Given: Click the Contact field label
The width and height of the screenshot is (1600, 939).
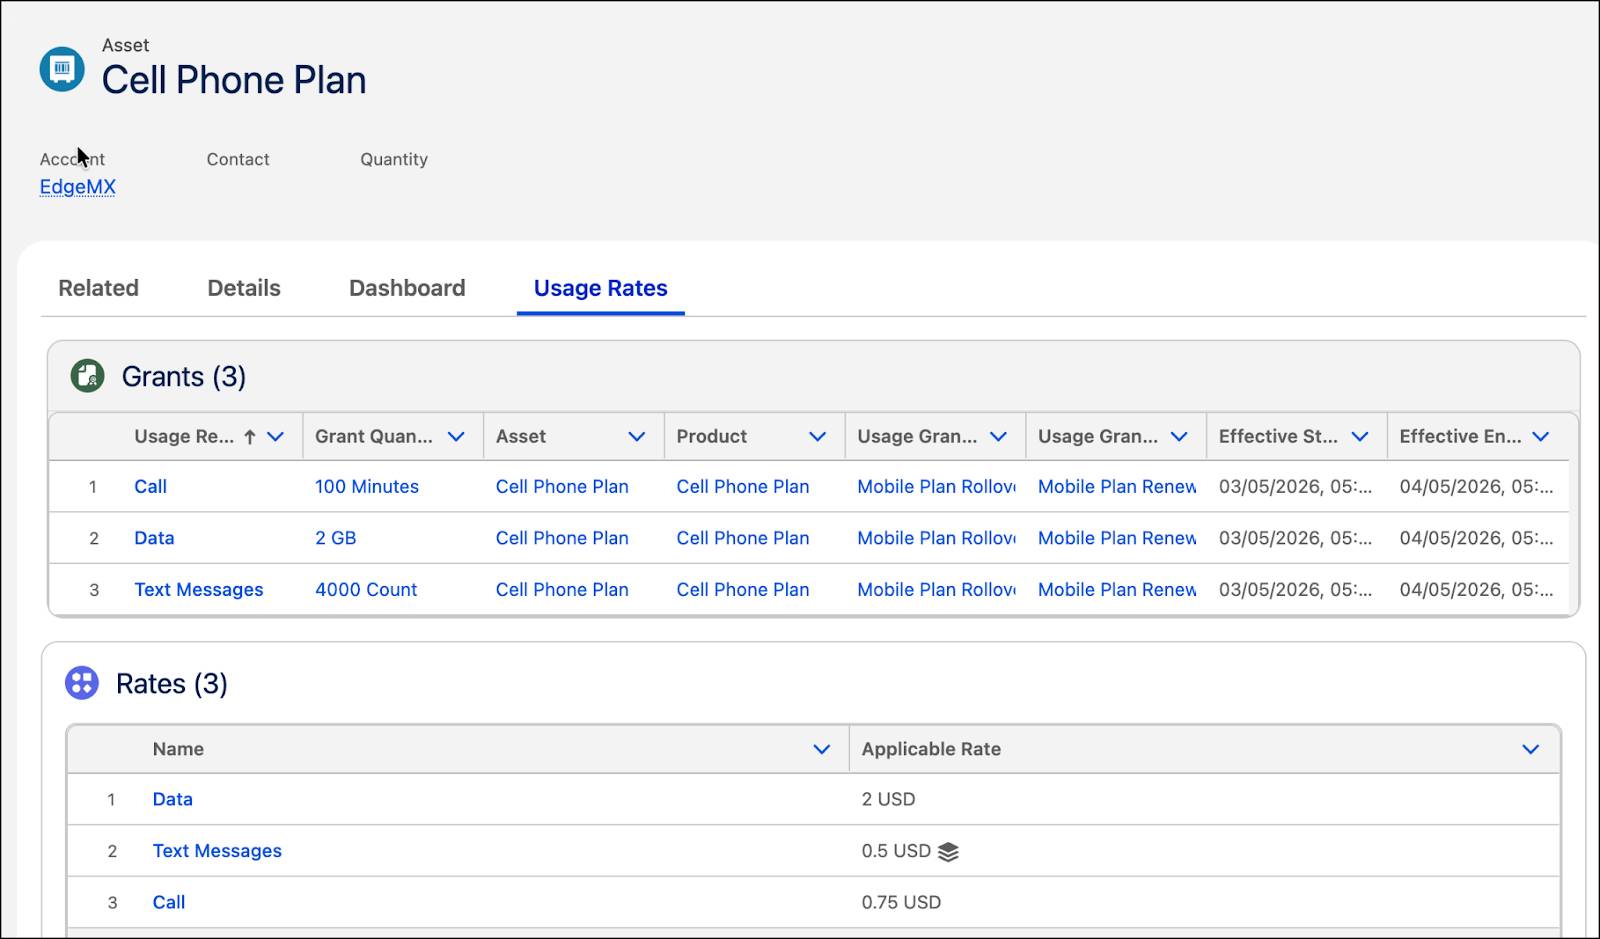Looking at the screenshot, I should click(x=238, y=159).
